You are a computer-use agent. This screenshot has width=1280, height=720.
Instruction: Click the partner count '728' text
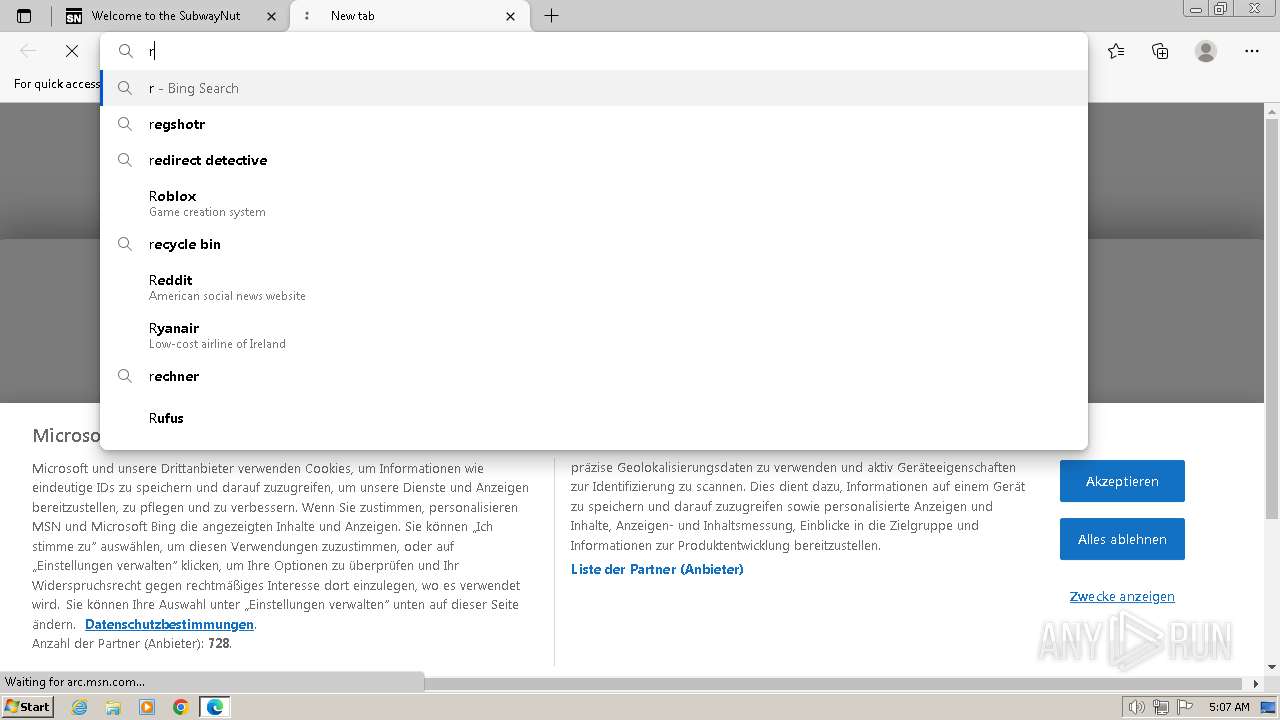tap(218, 644)
